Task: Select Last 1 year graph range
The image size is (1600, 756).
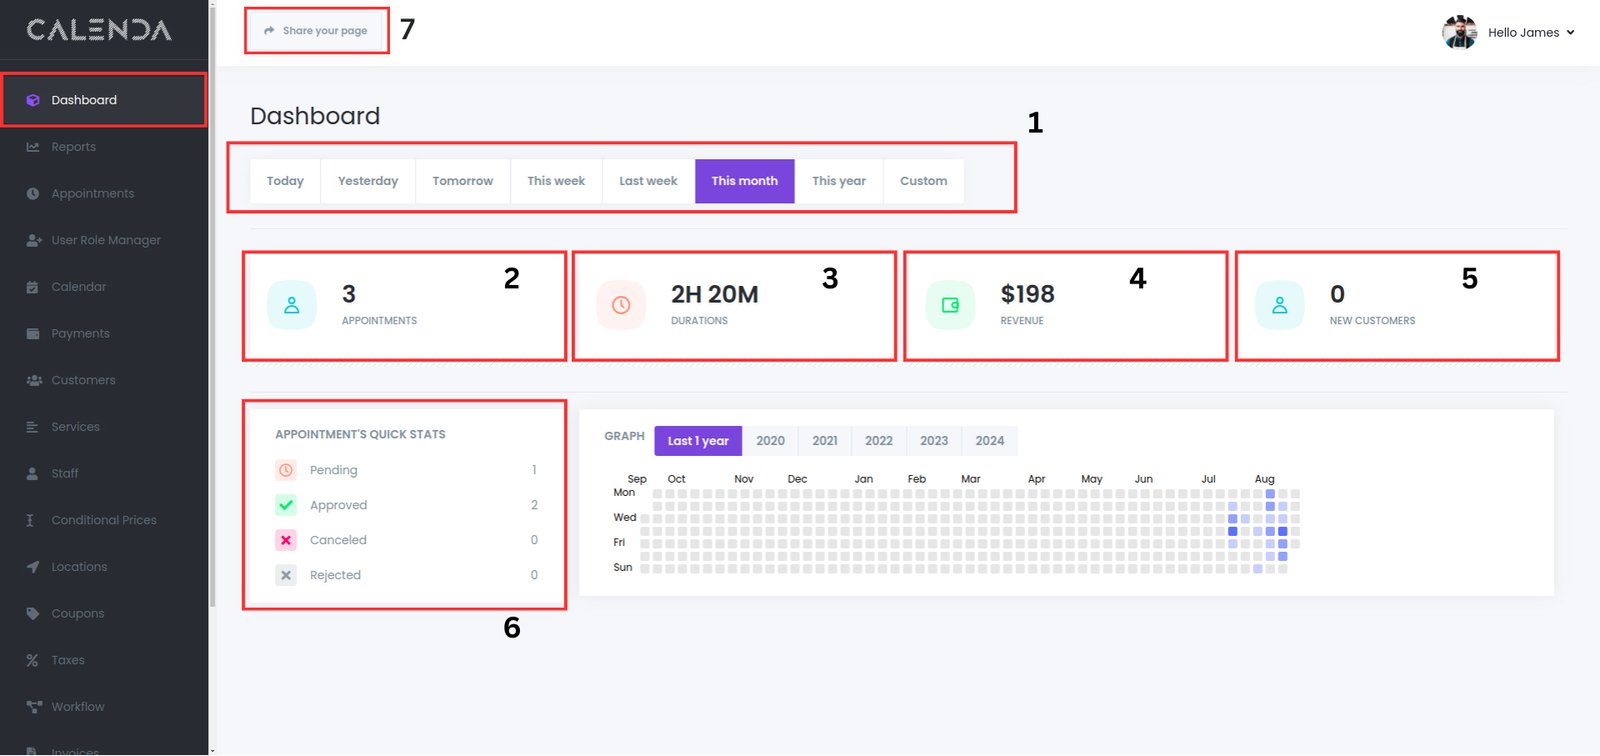Action: pos(698,441)
